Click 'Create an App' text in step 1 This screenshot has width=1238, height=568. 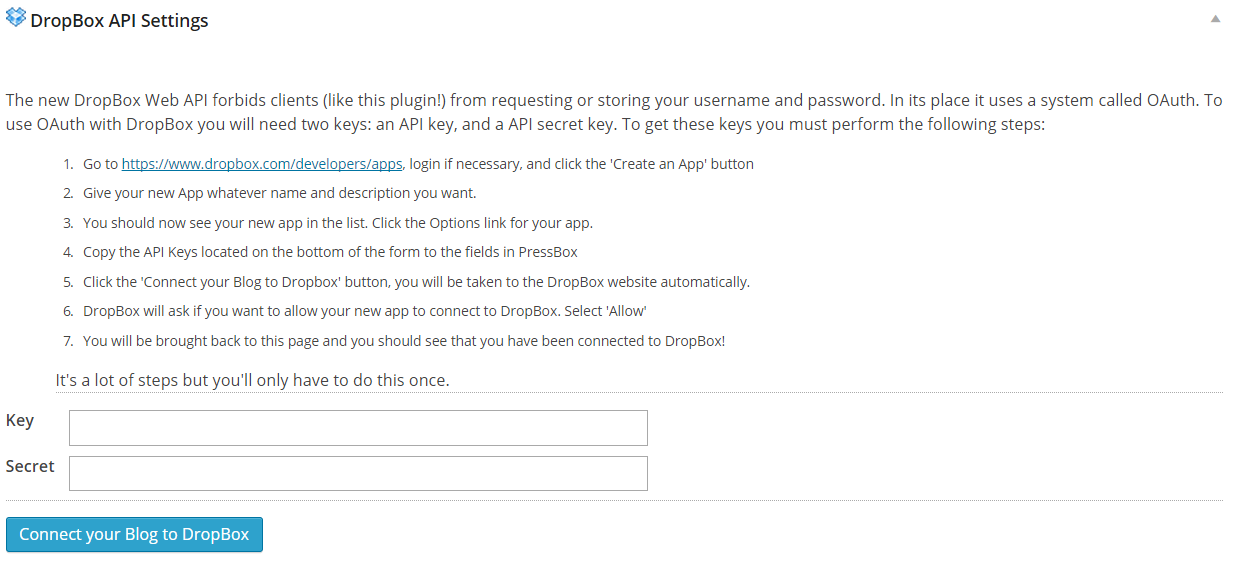[x=658, y=164]
